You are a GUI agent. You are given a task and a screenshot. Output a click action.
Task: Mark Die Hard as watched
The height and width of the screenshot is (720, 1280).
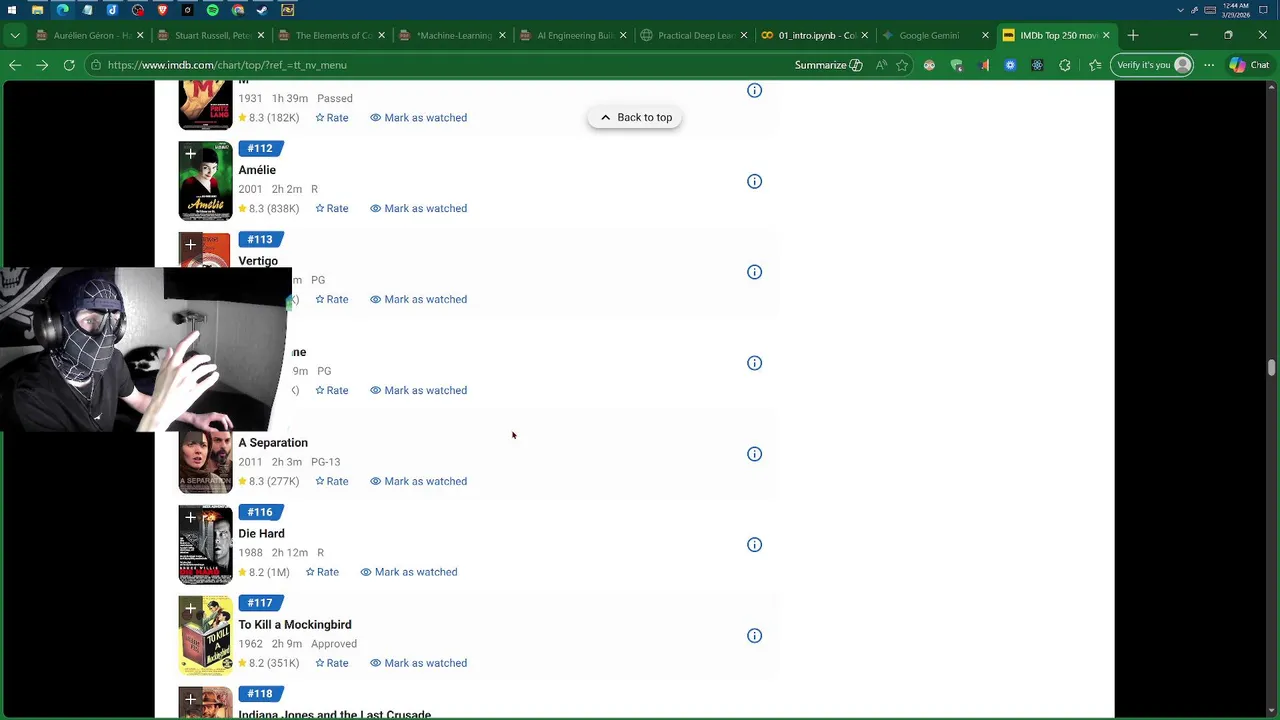(408, 572)
